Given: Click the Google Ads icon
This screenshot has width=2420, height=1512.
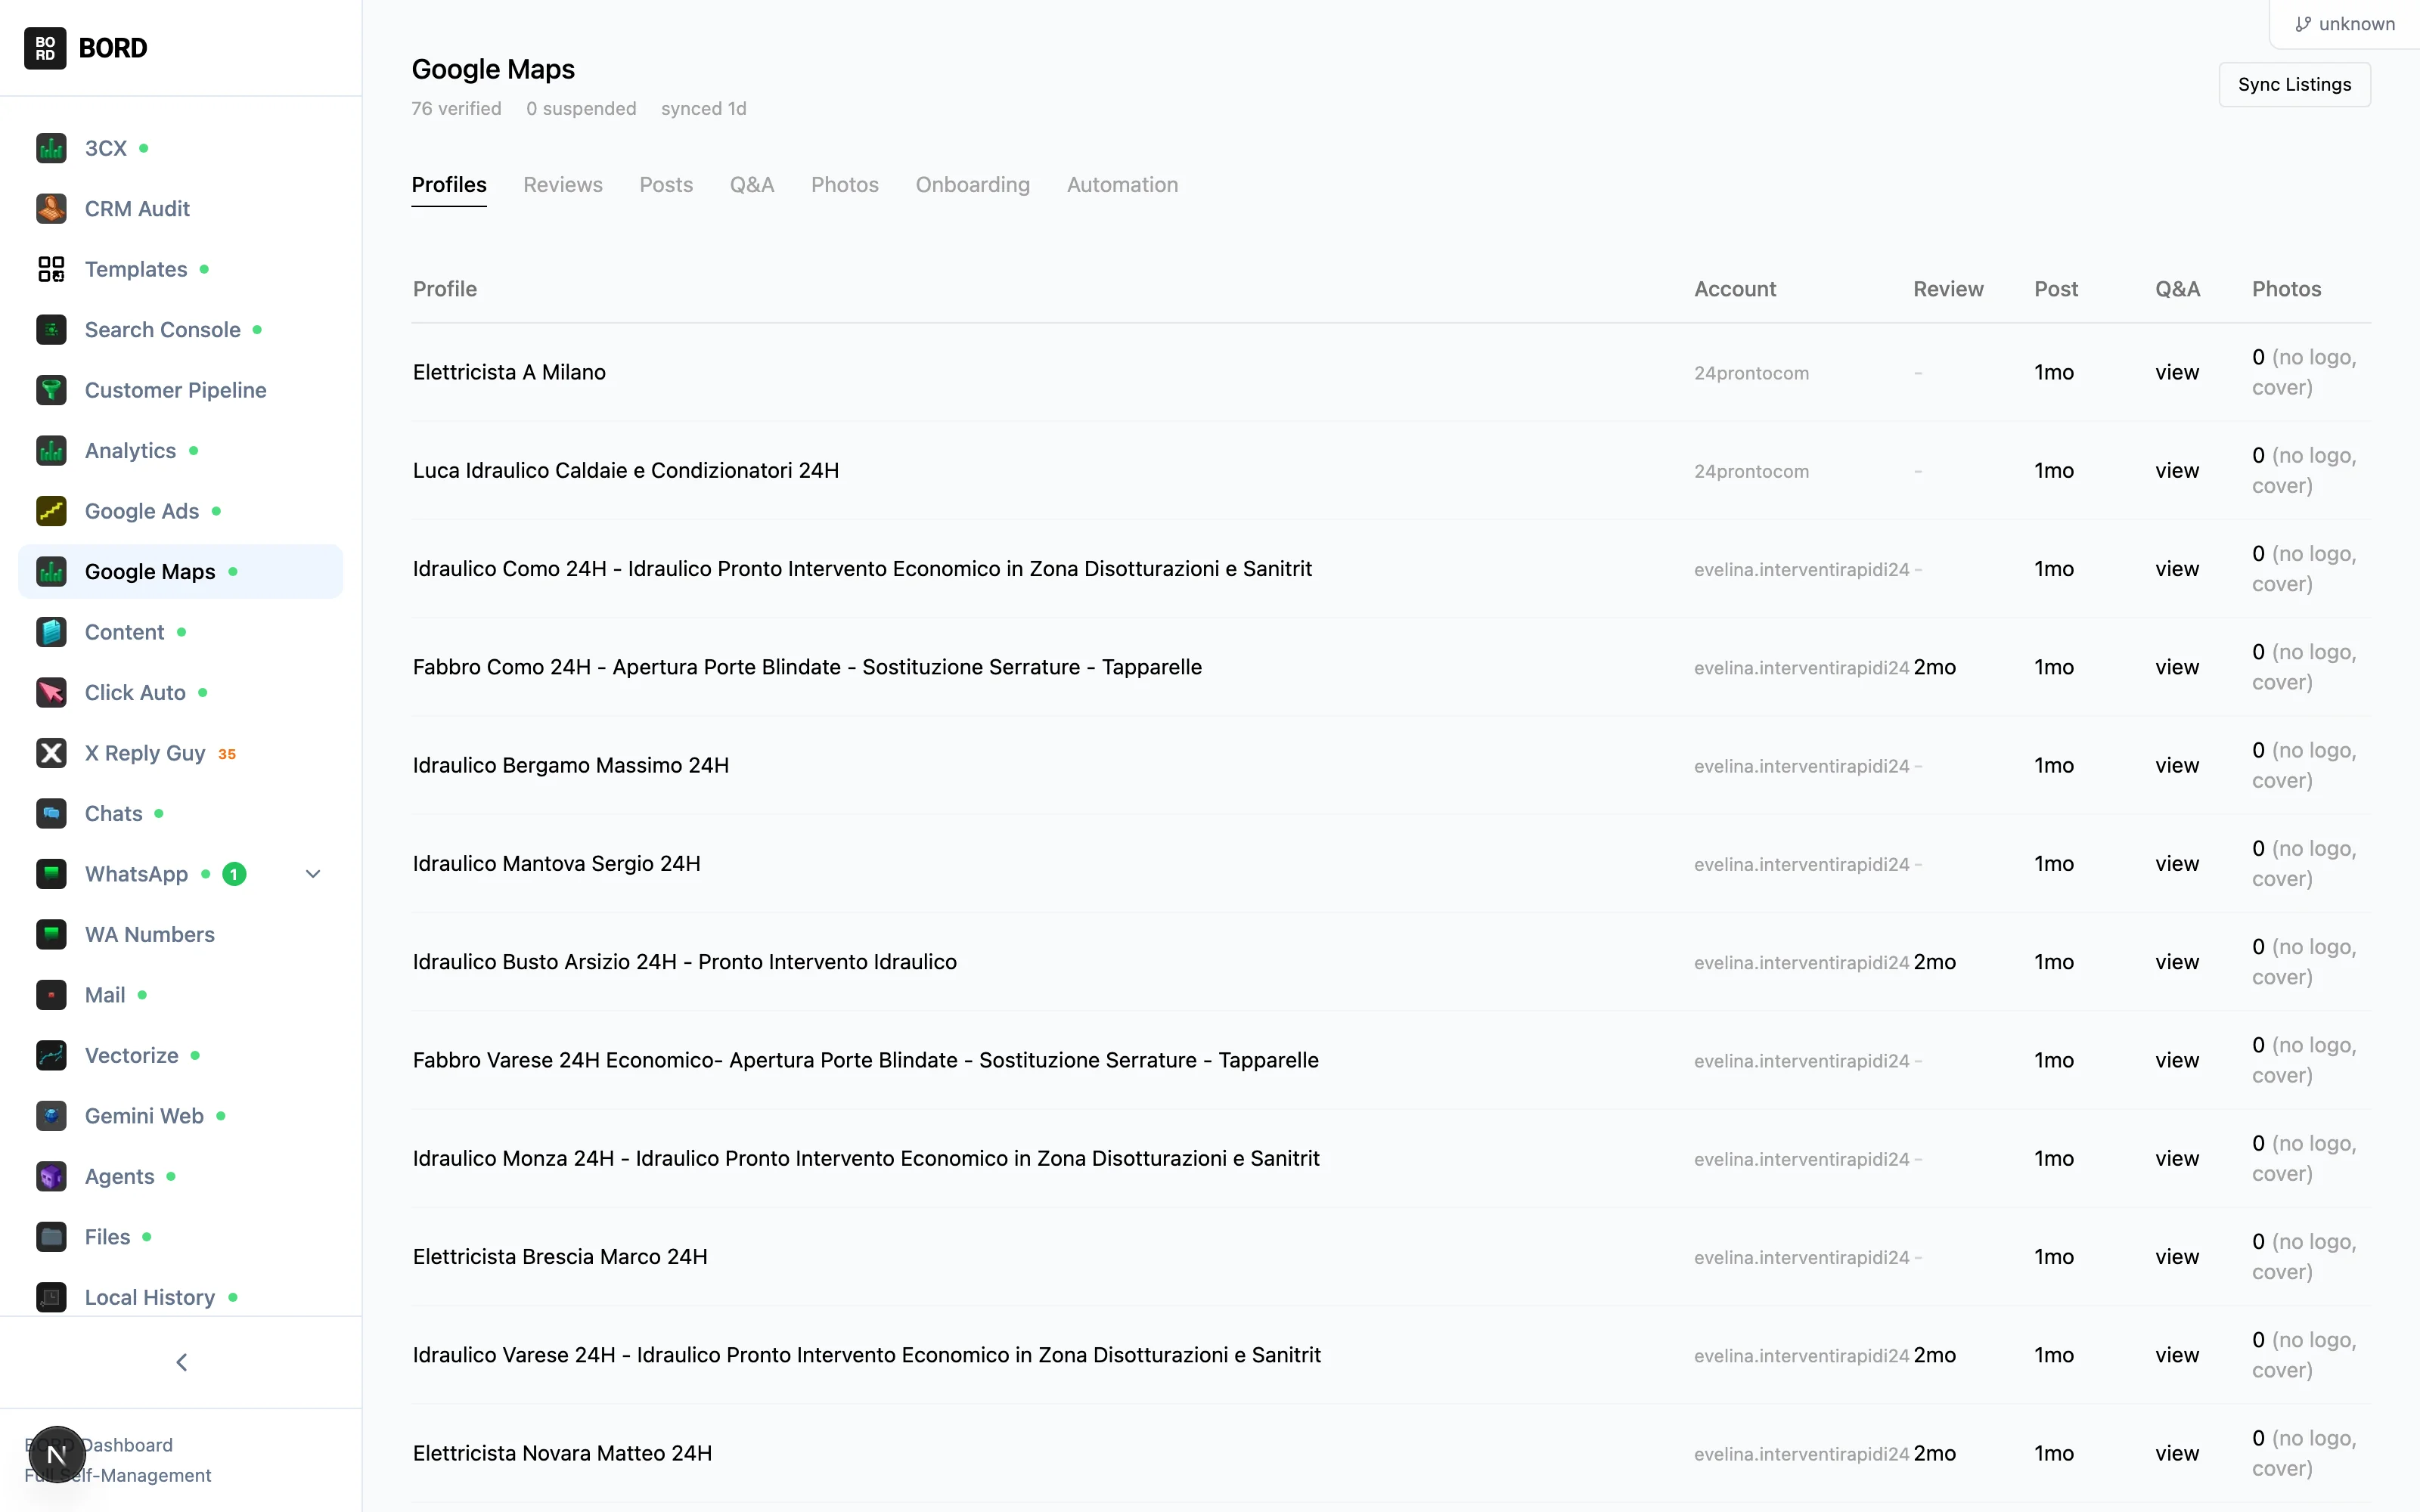Looking at the screenshot, I should [51, 511].
